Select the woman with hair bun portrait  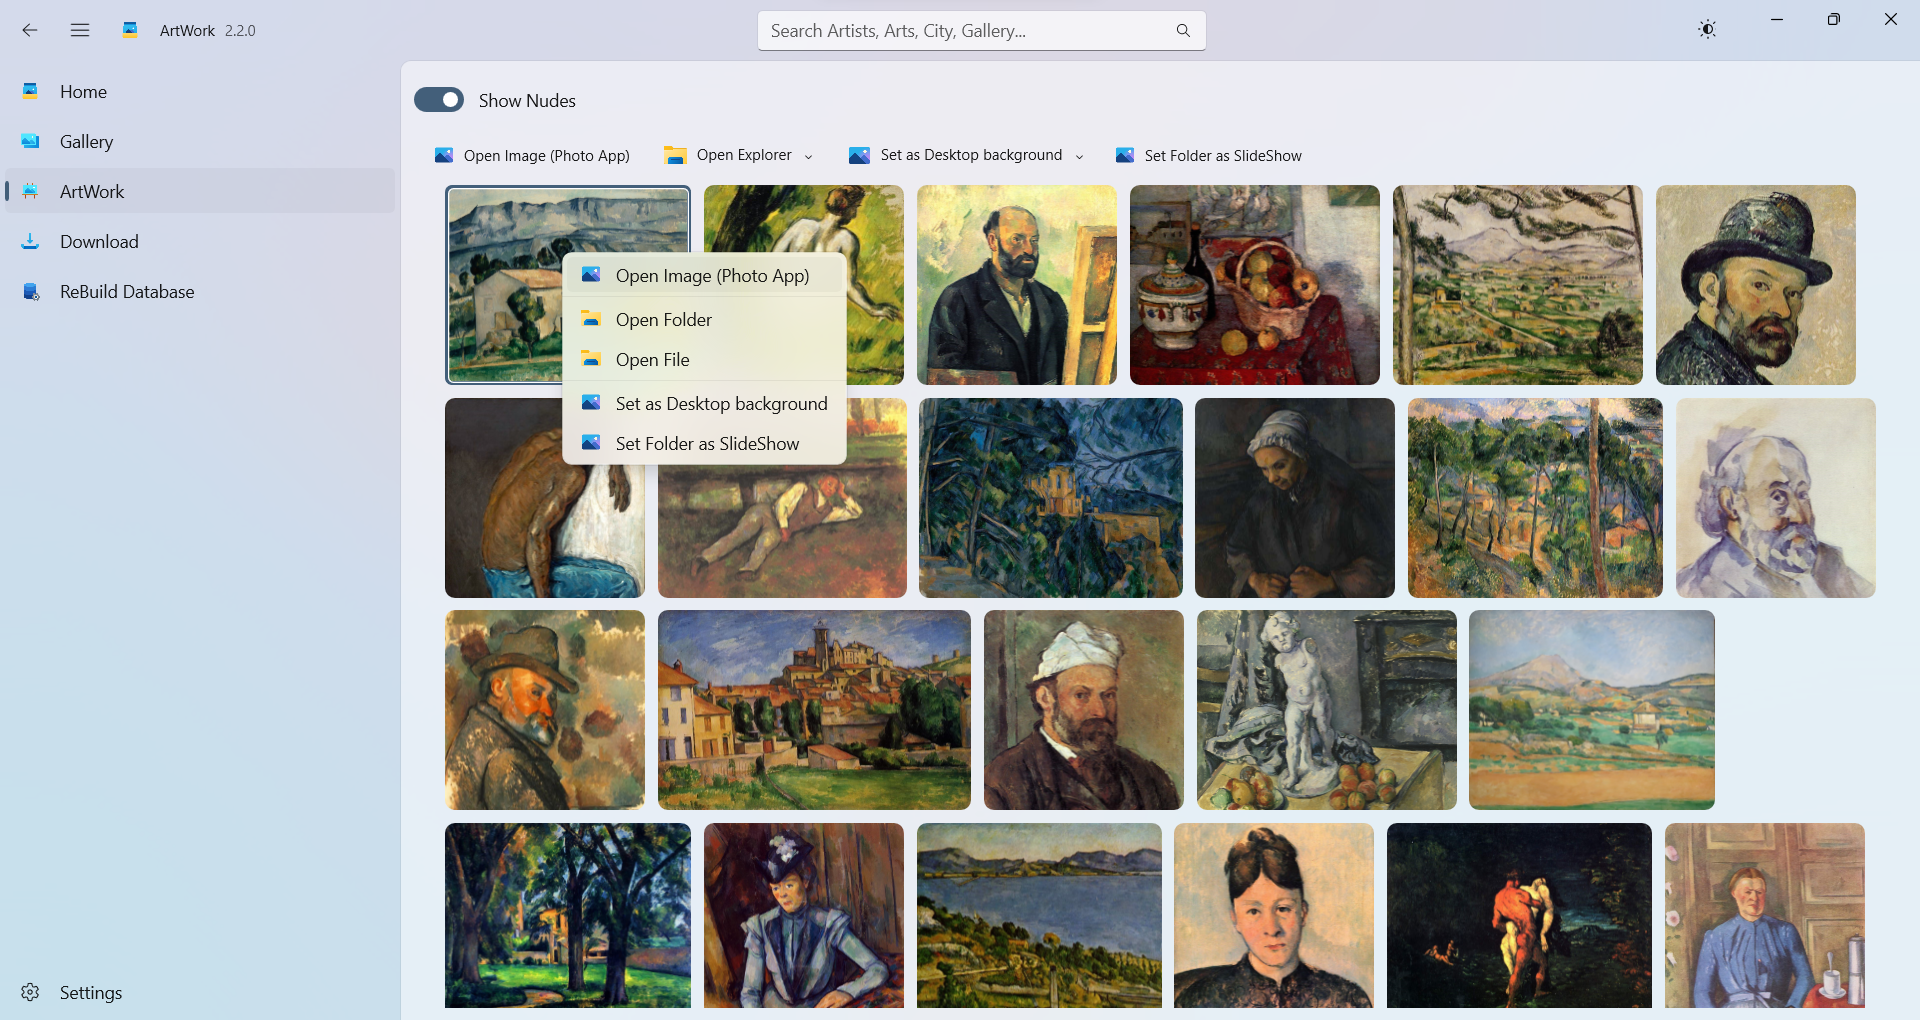click(1274, 915)
